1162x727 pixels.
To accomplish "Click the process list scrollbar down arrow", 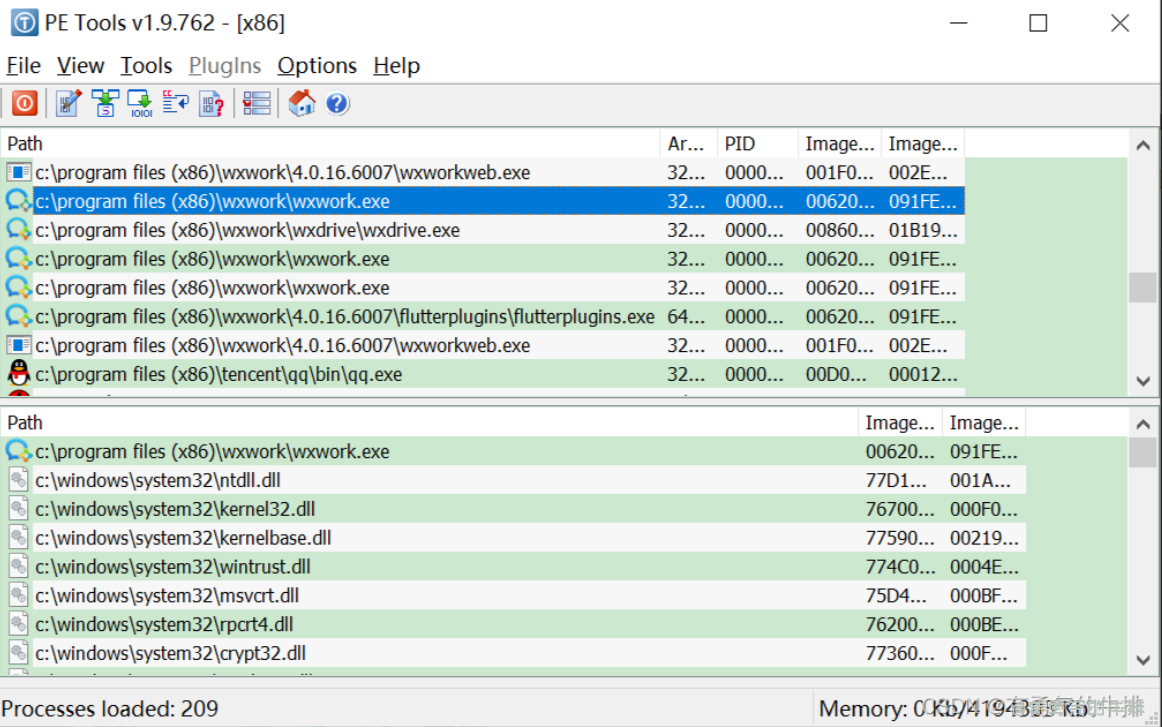I will [1143, 381].
